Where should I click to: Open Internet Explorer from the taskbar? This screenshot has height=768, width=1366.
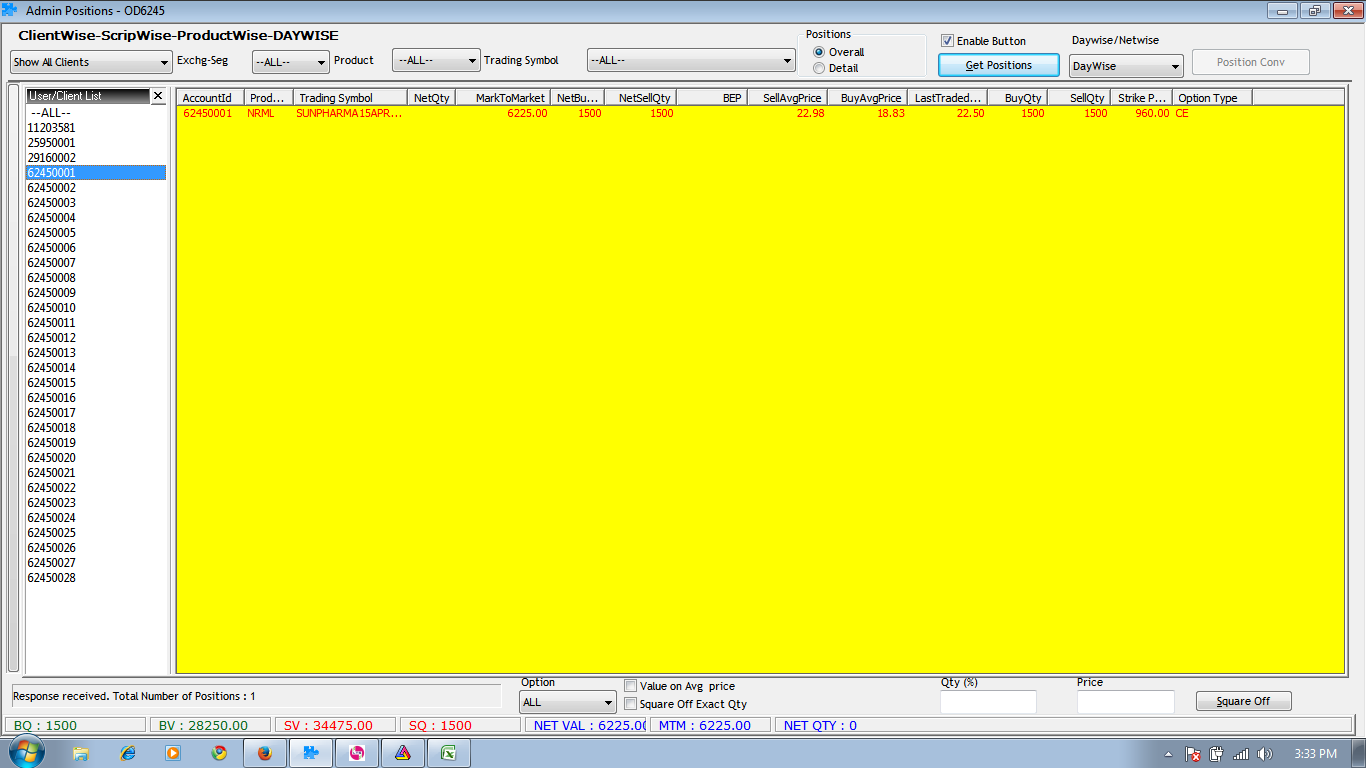(x=127, y=753)
